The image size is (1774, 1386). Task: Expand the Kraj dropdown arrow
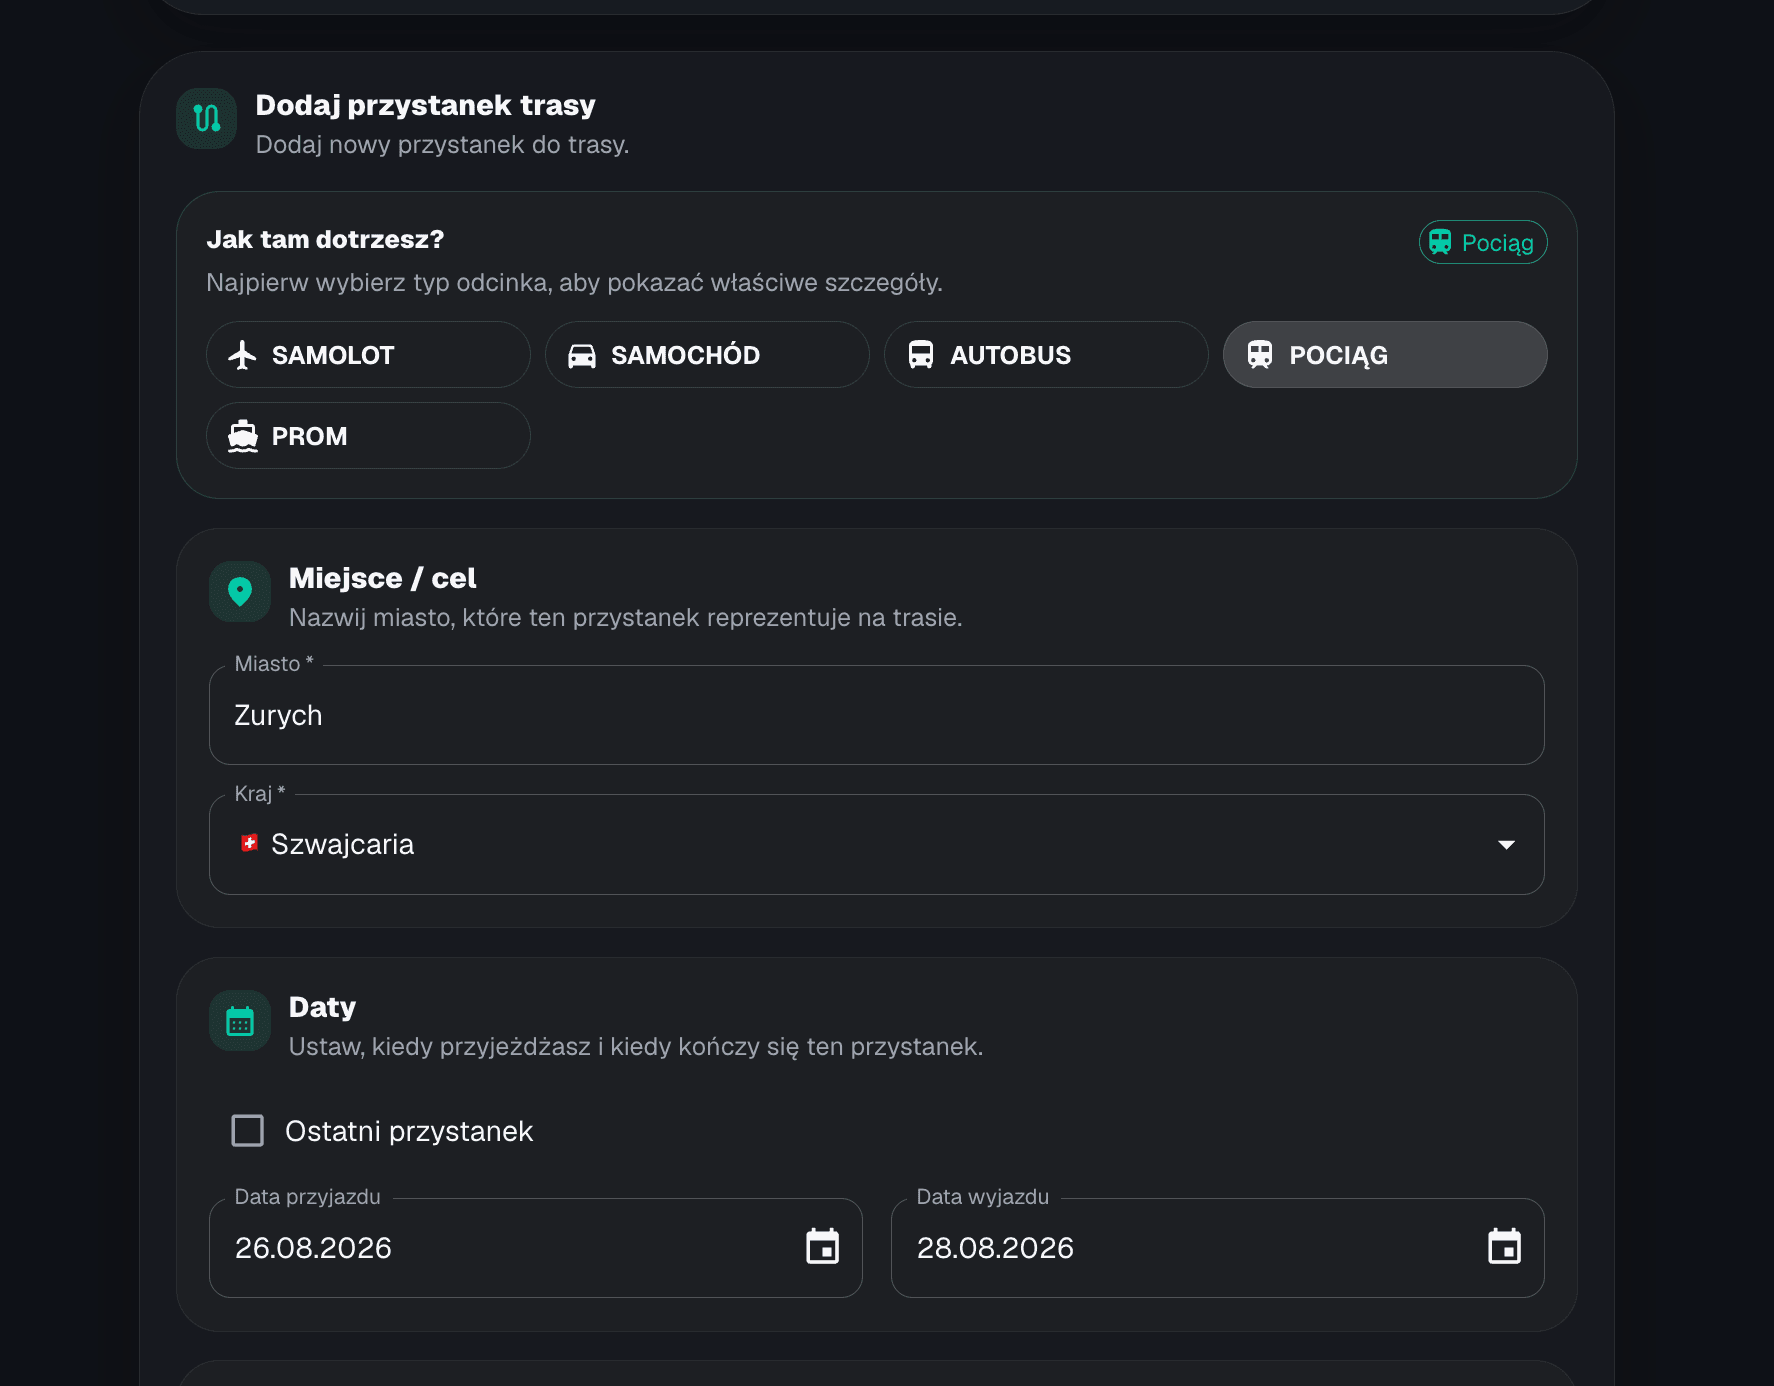click(x=1506, y=845)
